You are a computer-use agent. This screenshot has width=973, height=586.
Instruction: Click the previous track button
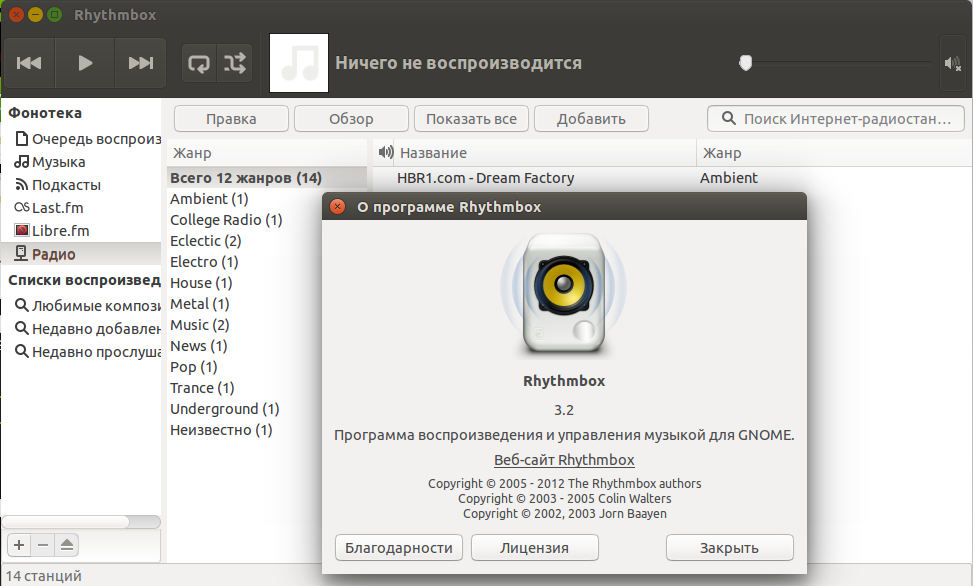(x=29, y=63)
